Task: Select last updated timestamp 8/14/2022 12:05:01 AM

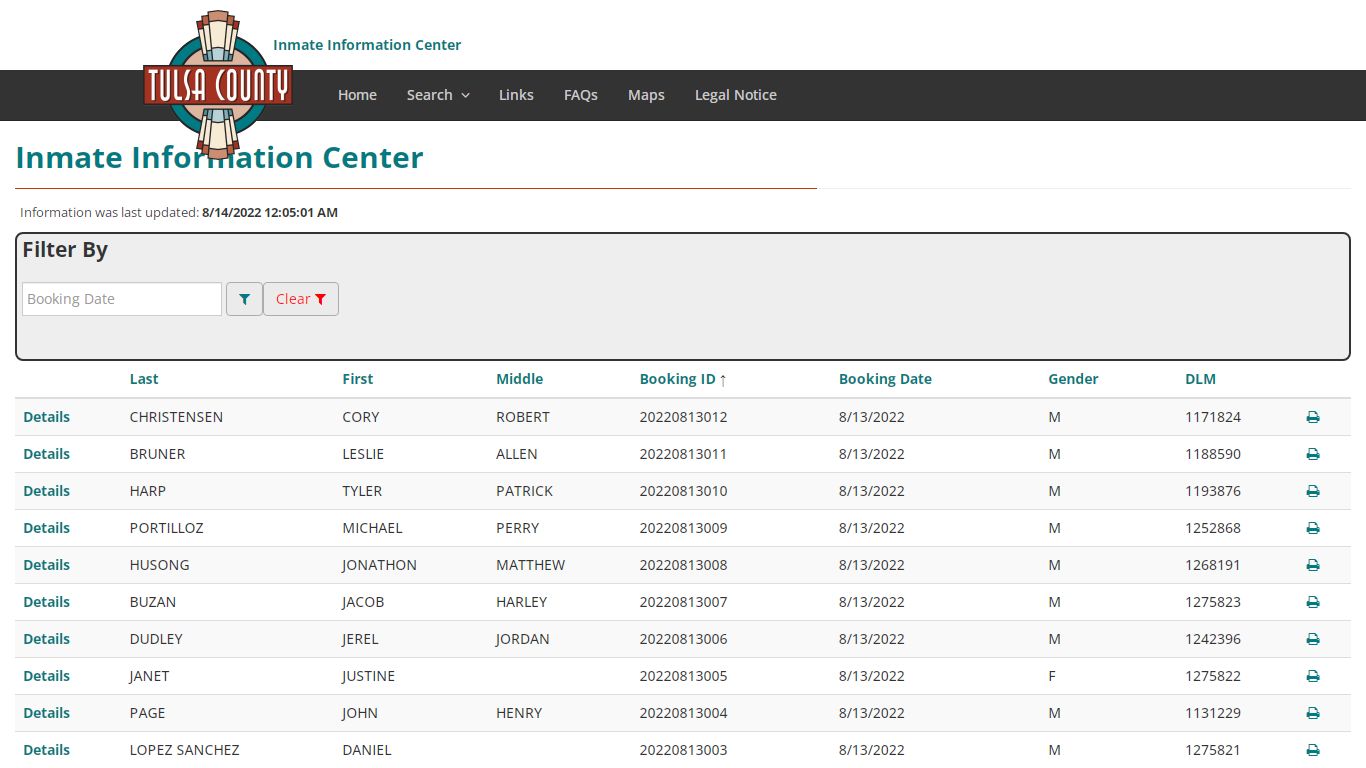Action: pyautogui.click(x=270, y=213)
